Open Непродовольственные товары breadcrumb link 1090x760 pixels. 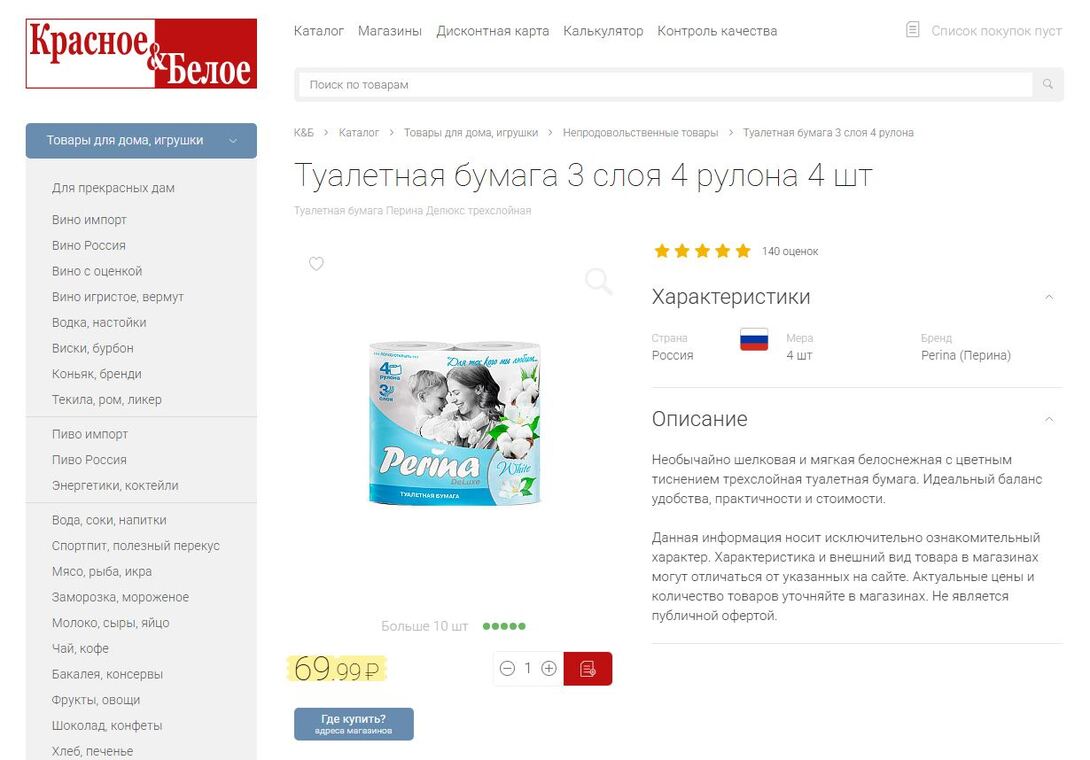640,133
